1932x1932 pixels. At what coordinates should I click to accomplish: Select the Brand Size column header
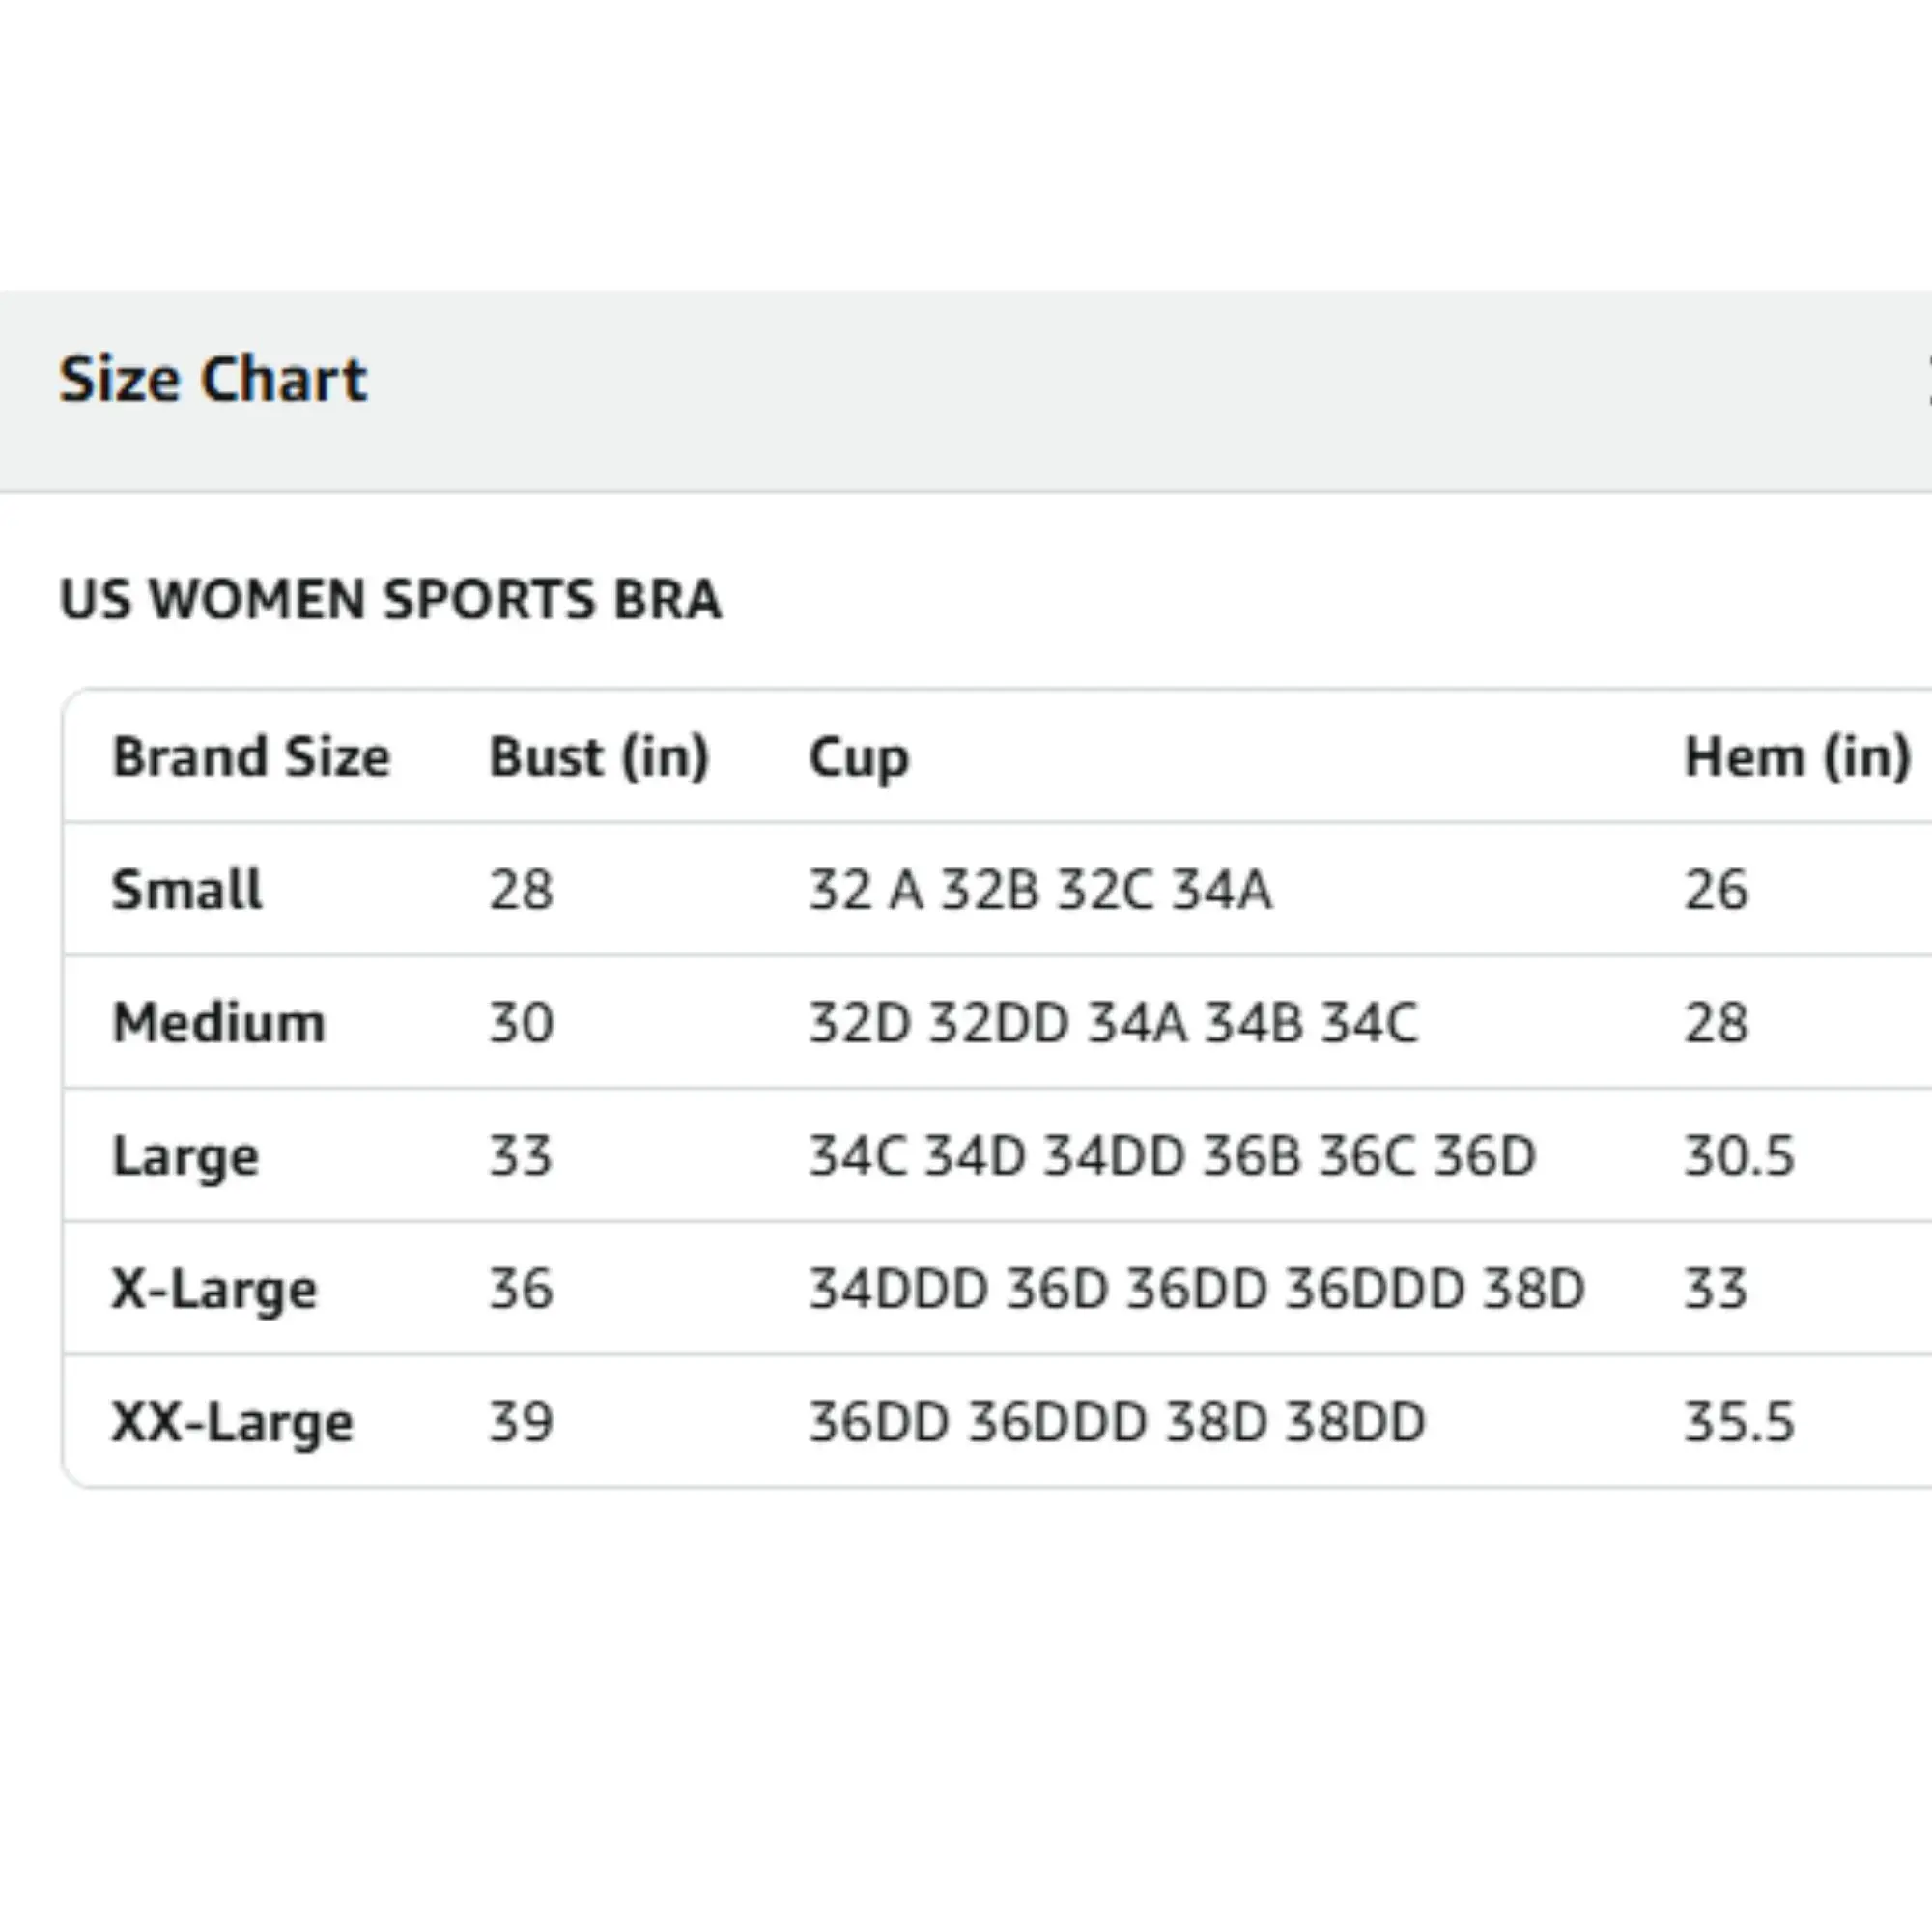[x=251, y=757]
